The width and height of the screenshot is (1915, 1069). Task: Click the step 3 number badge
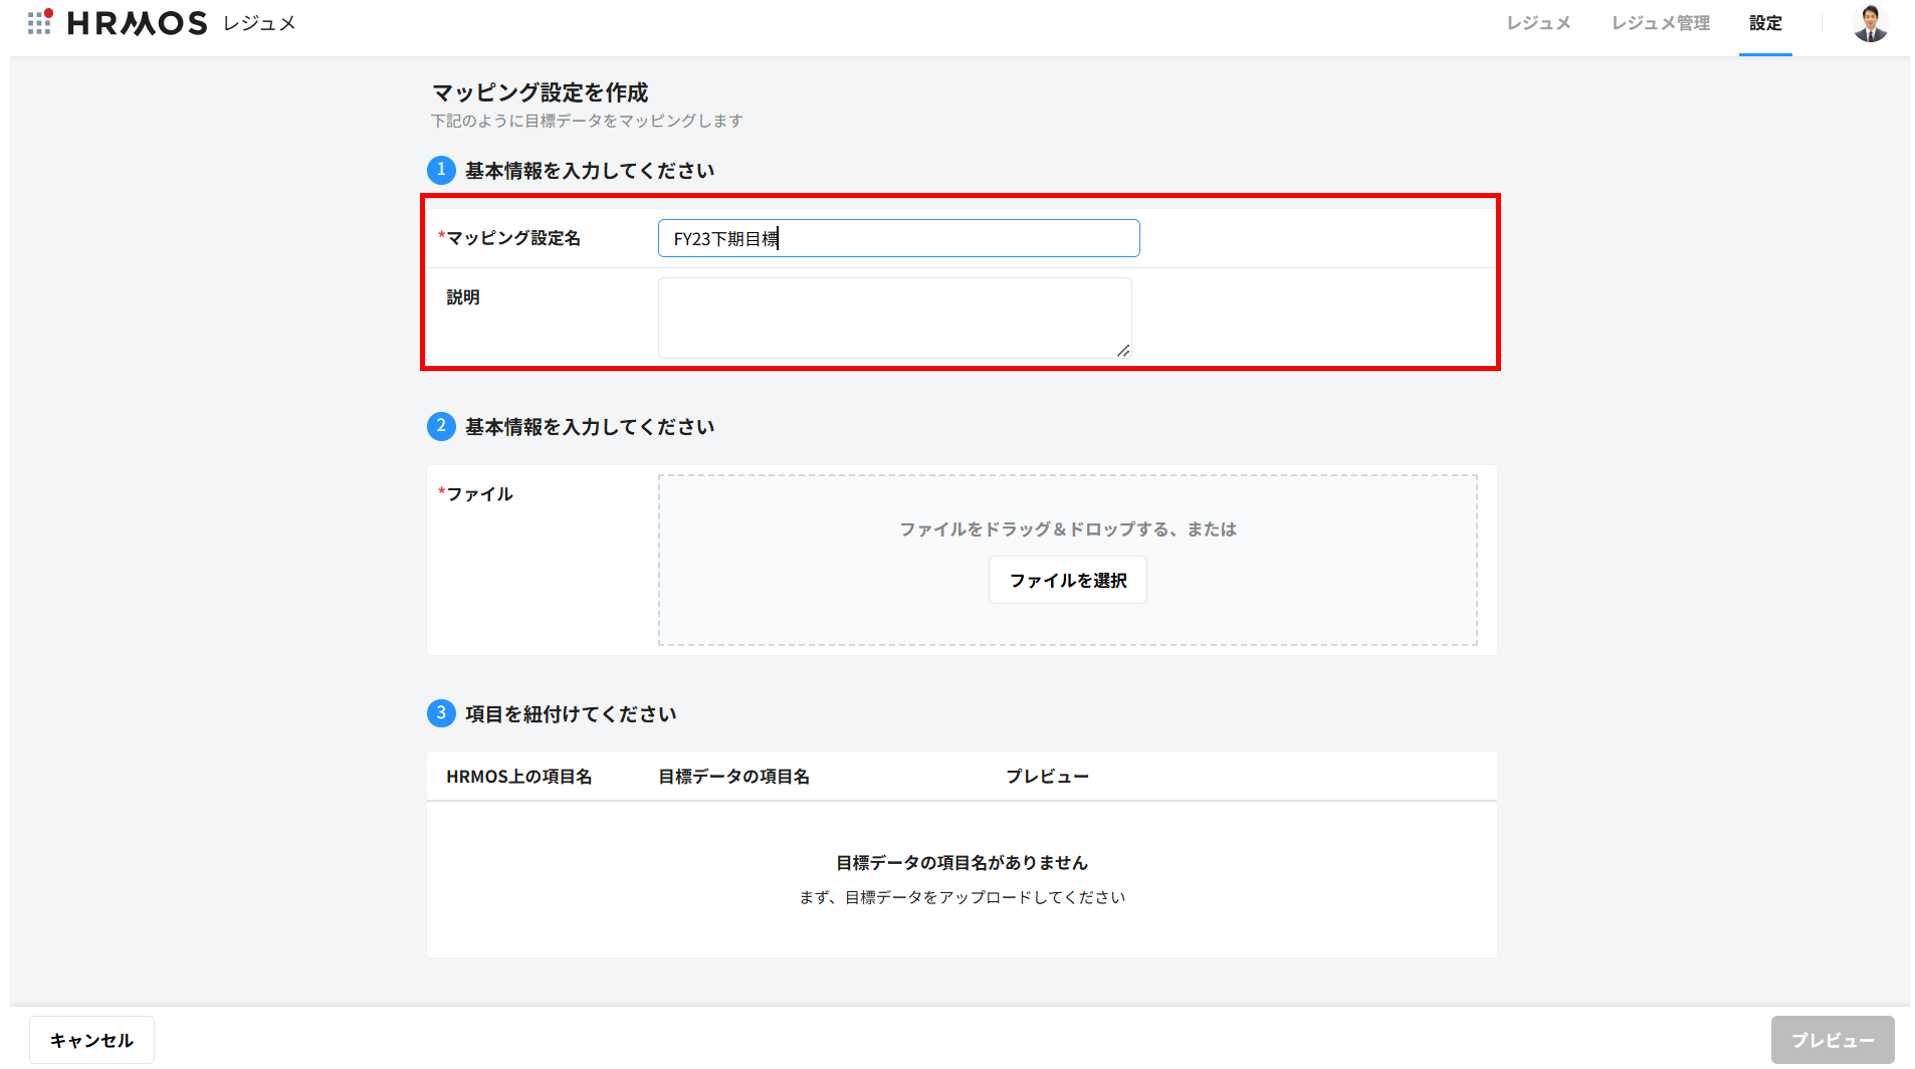441,713
